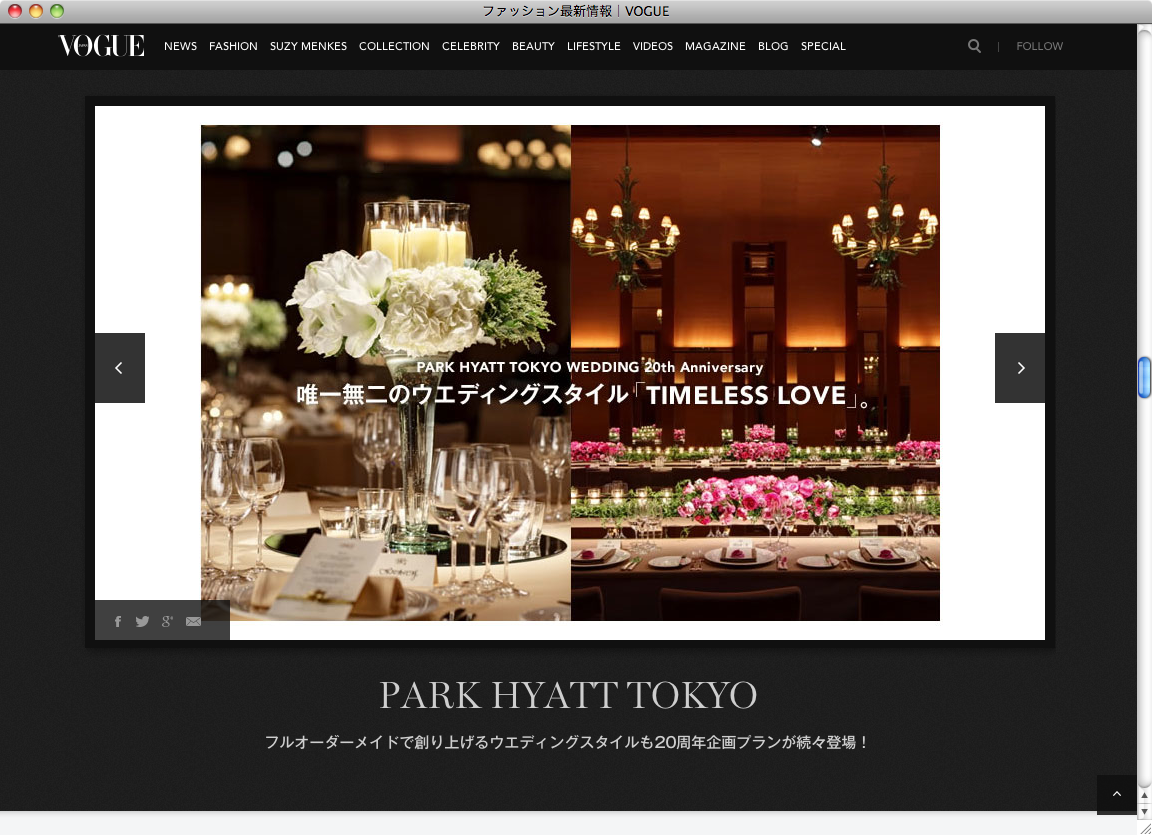Minimize the window with yellow button
This screenshot has width=1152, height=835.
[35, 11]
